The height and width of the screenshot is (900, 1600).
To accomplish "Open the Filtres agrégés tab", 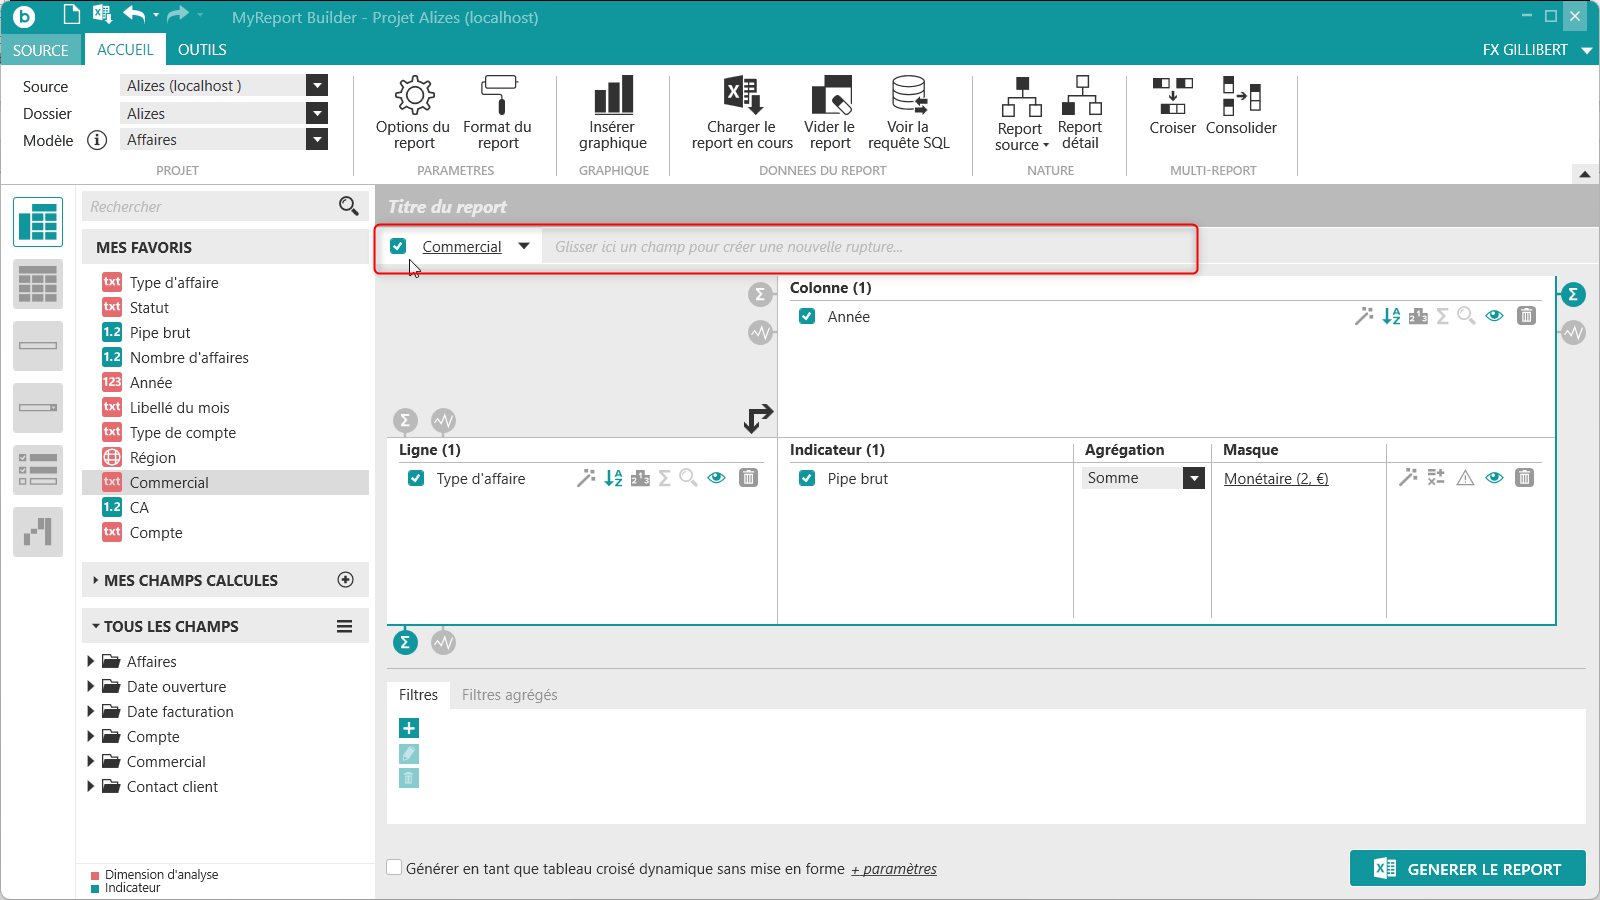I will pyautogui.click(x=509, y=695).
